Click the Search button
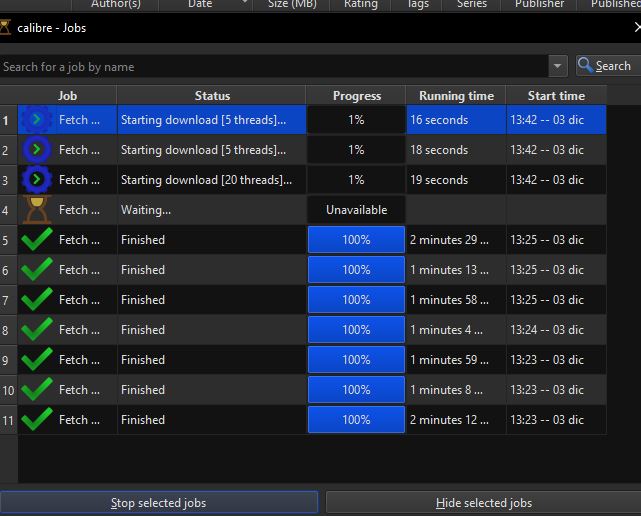This screenshot has width=641, height=516. tap(608, 66)
